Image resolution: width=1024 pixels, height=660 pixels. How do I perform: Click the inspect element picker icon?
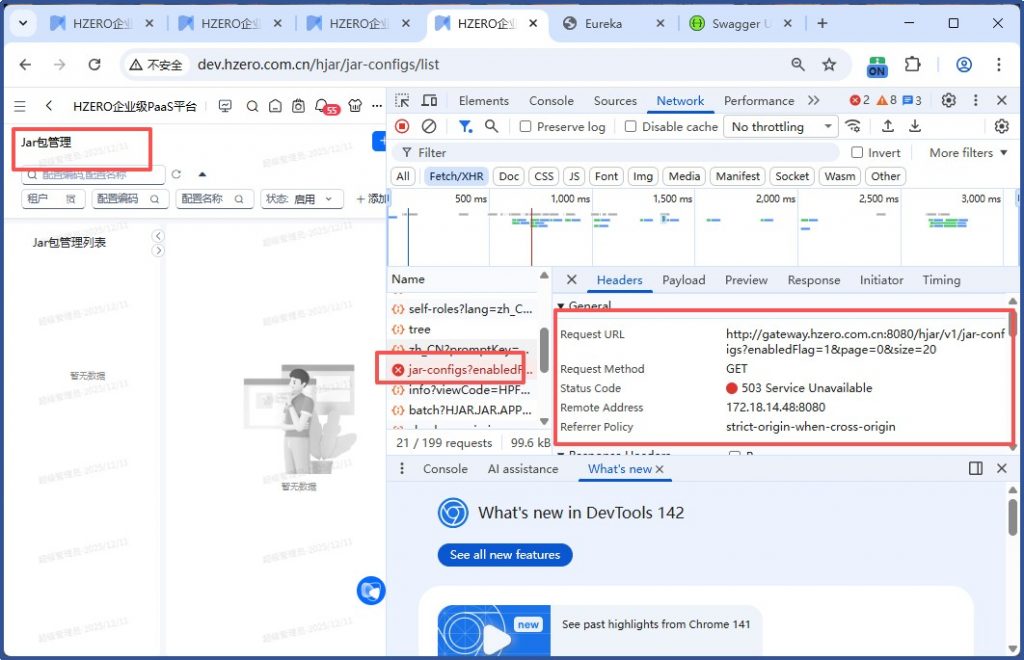[402, 101]
